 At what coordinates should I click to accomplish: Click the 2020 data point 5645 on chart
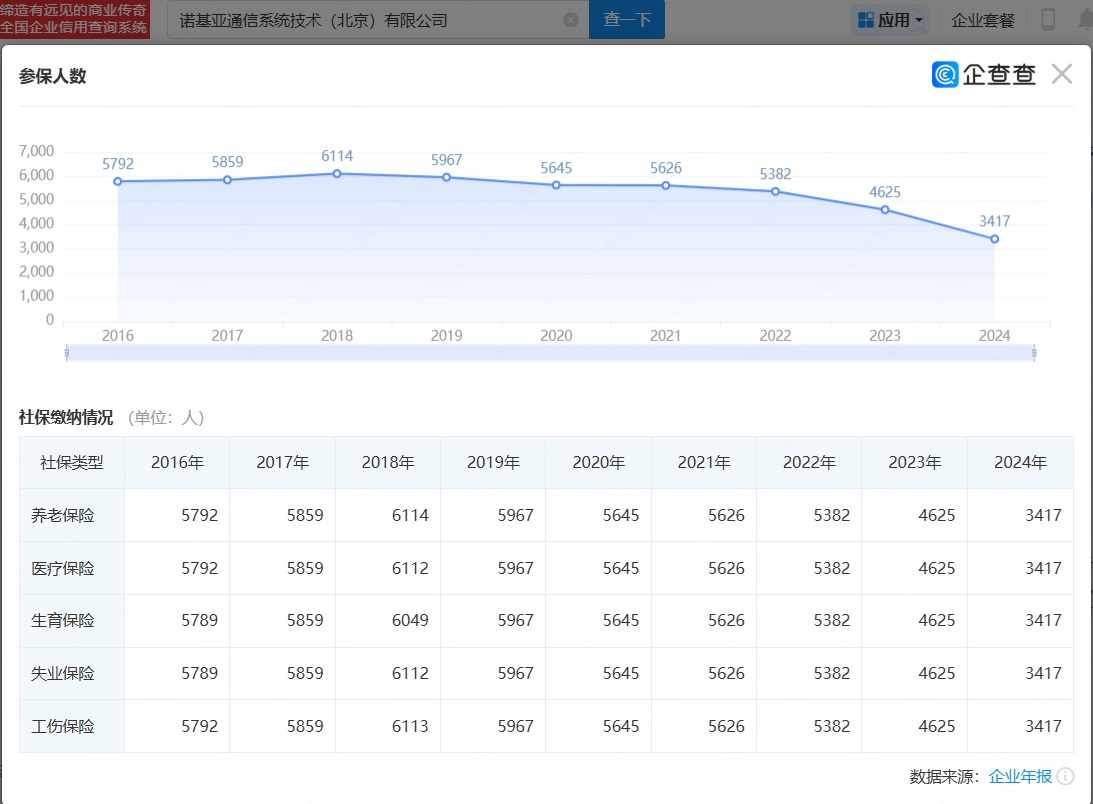(556, 185)
